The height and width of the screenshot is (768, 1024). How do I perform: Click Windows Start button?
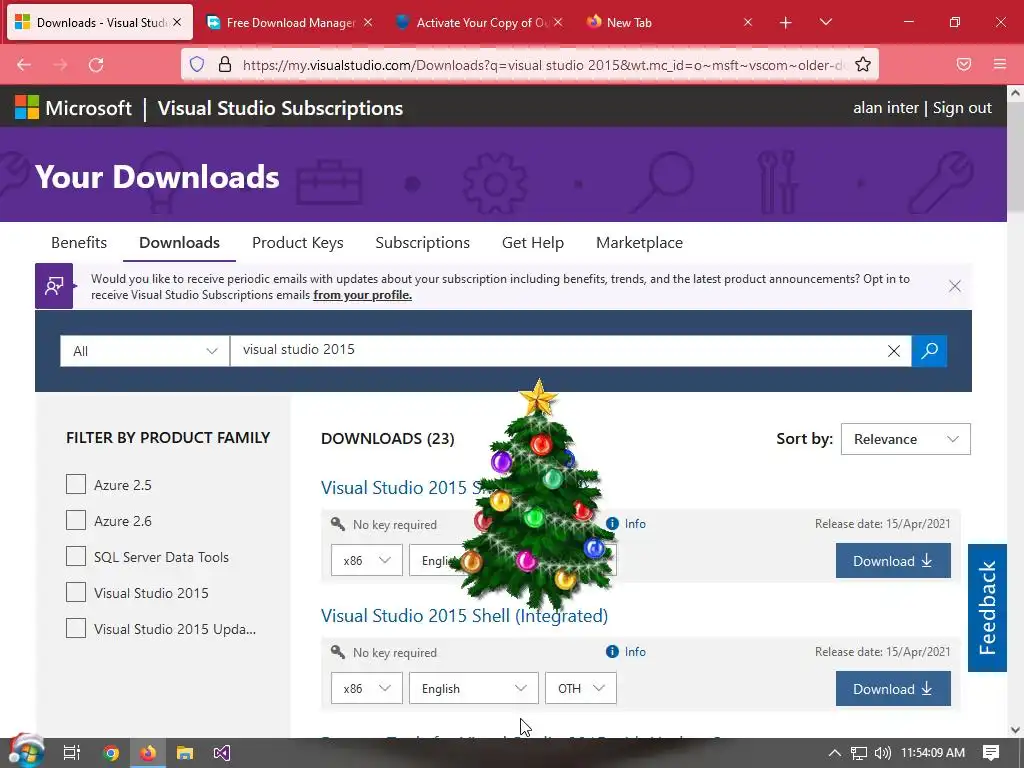26,752
